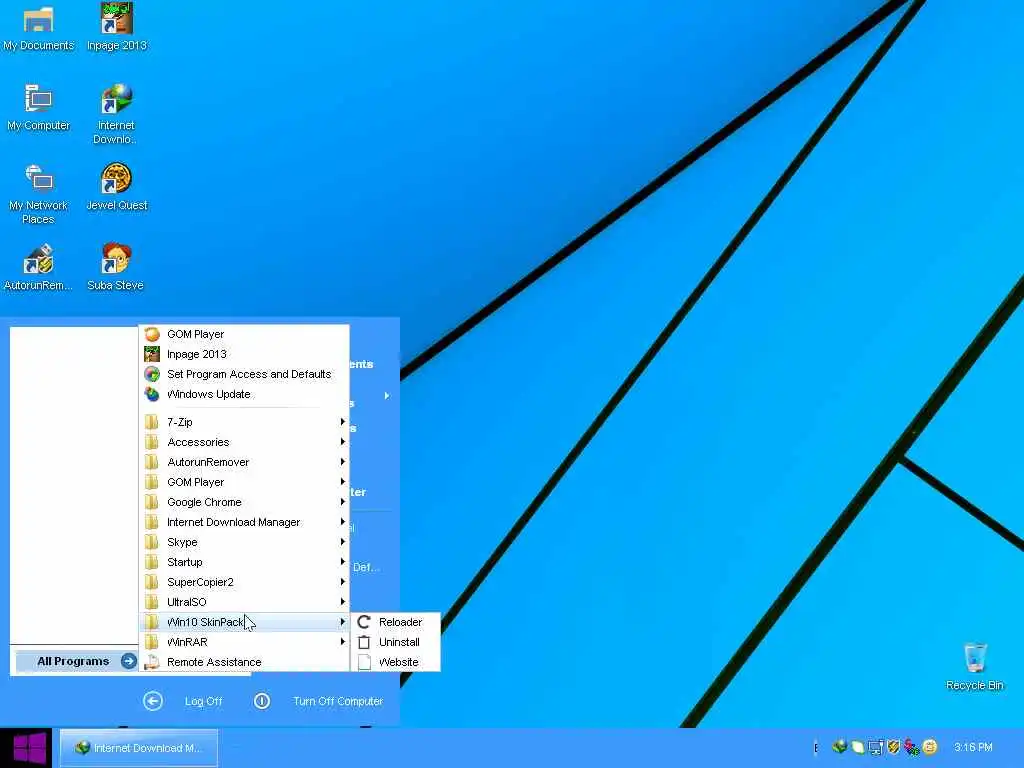Click the Remote Assistance entry text

(214, 662)
